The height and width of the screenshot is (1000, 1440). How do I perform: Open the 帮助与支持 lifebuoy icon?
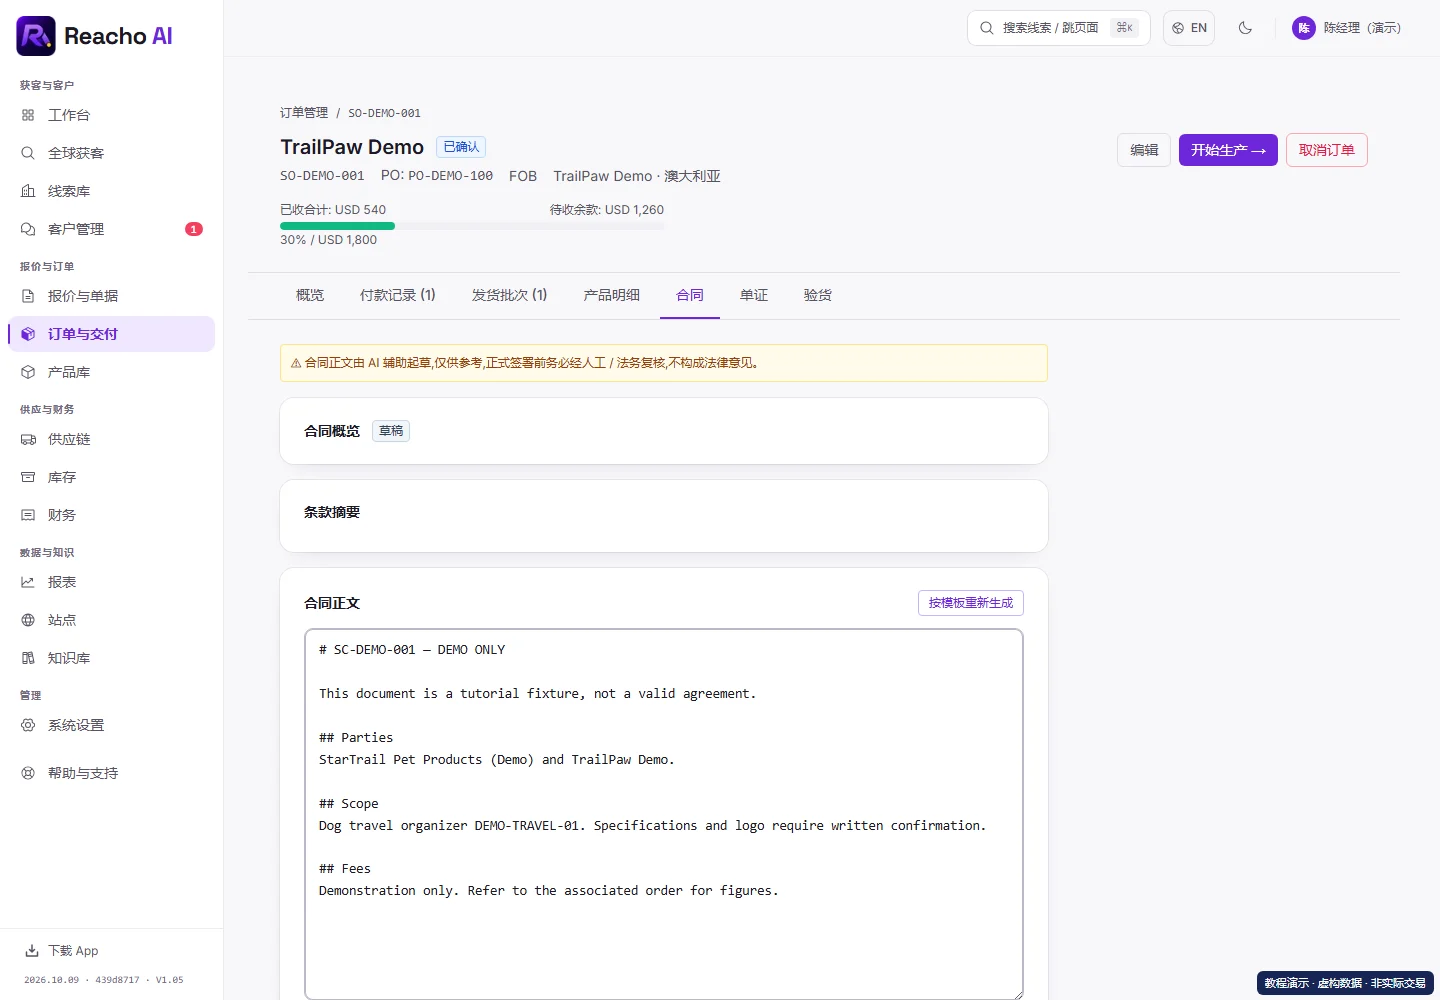(28, 773)
